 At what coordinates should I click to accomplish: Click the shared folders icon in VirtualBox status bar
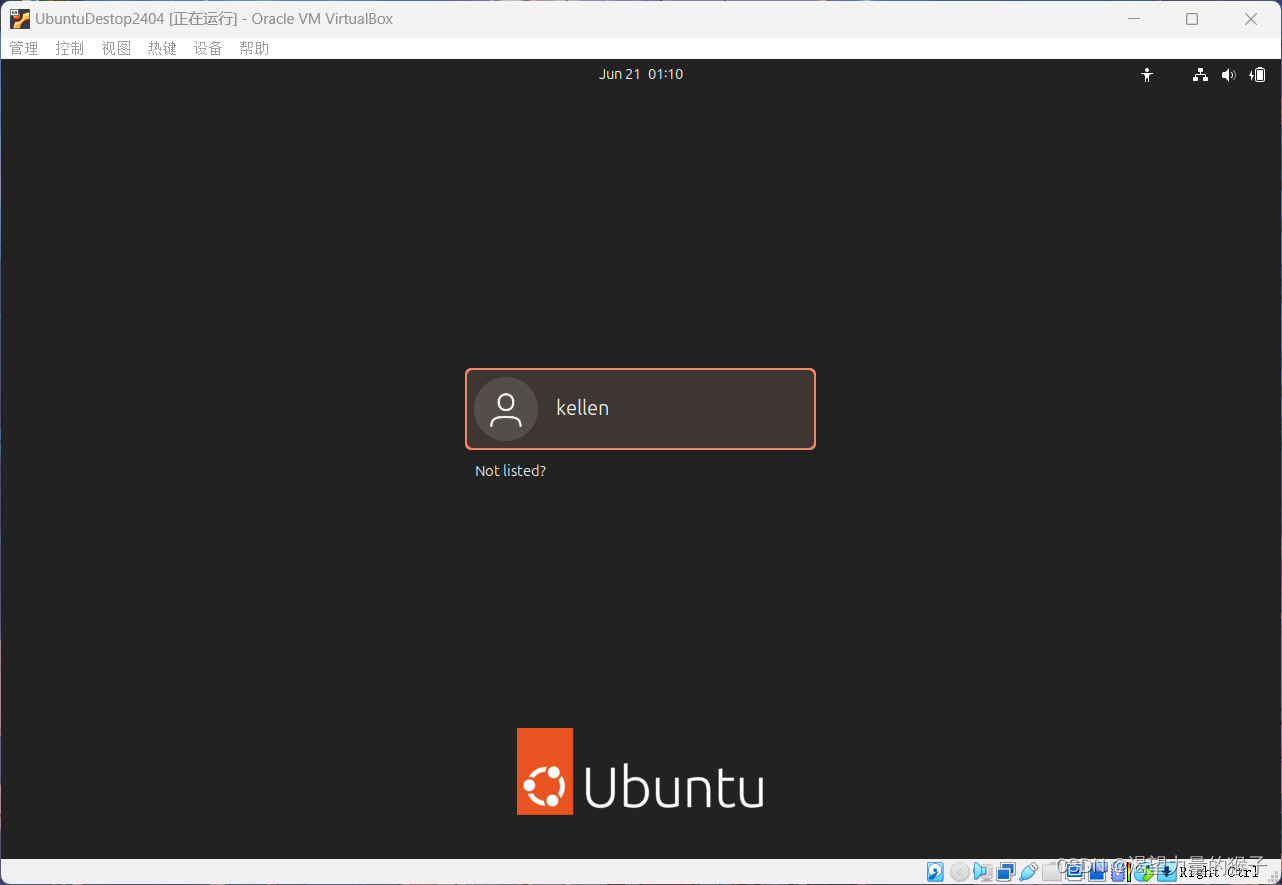[1052, 872]
